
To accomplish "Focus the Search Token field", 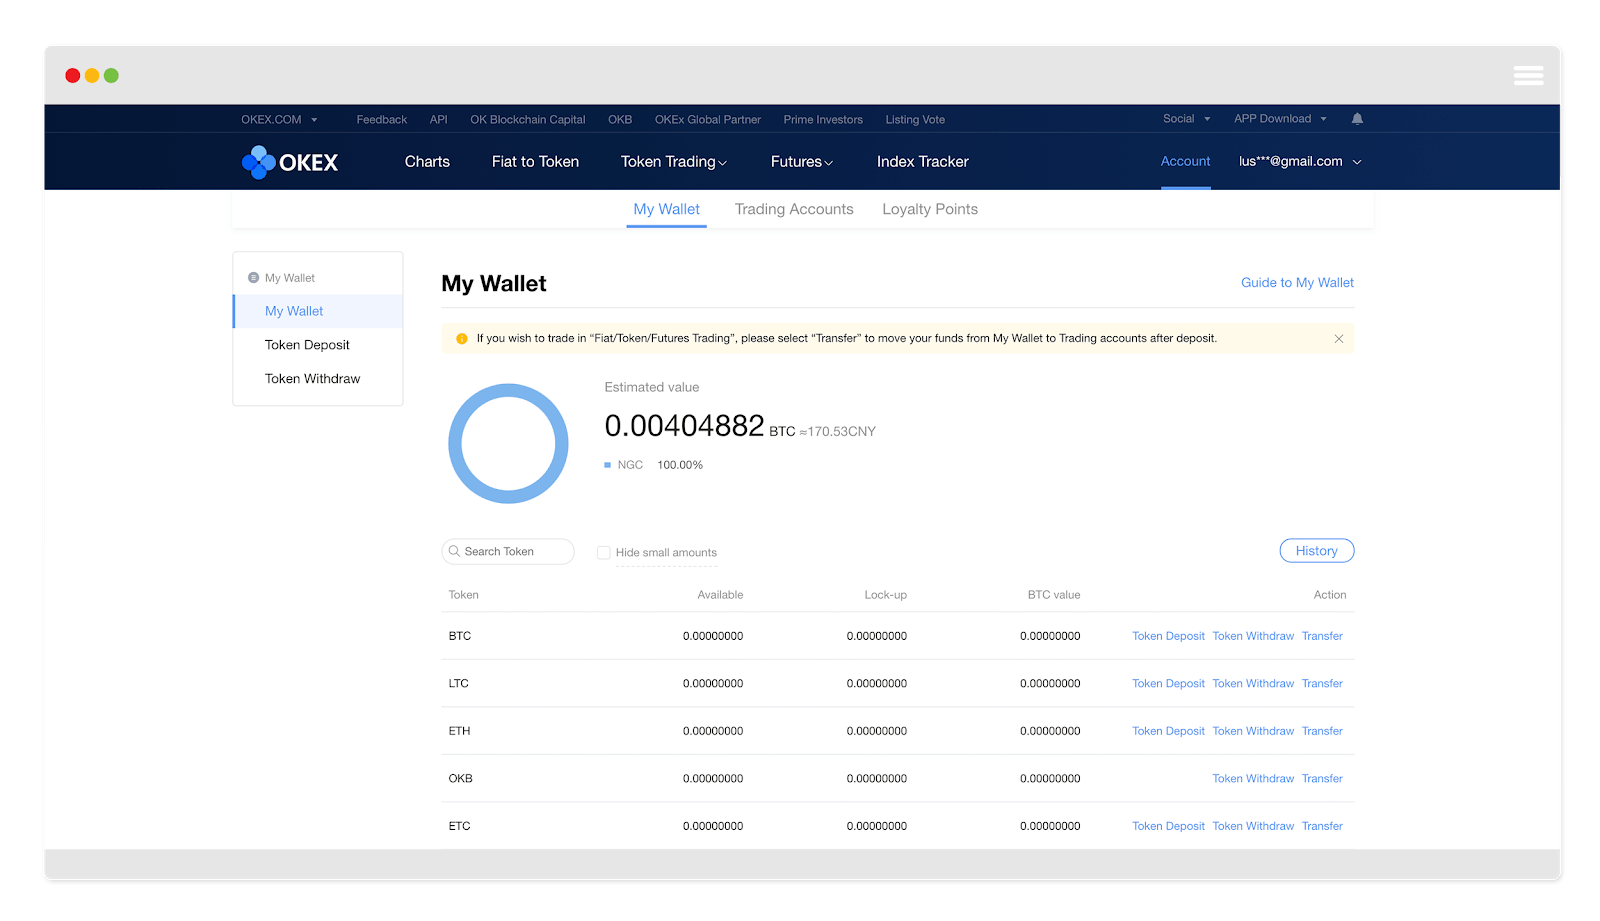I will point(508,552).
